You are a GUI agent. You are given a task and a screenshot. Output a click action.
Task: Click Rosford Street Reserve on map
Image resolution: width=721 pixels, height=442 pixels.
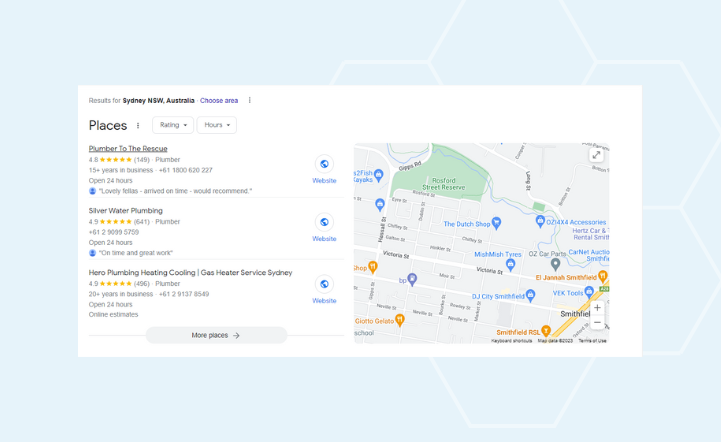click(443, 184)
